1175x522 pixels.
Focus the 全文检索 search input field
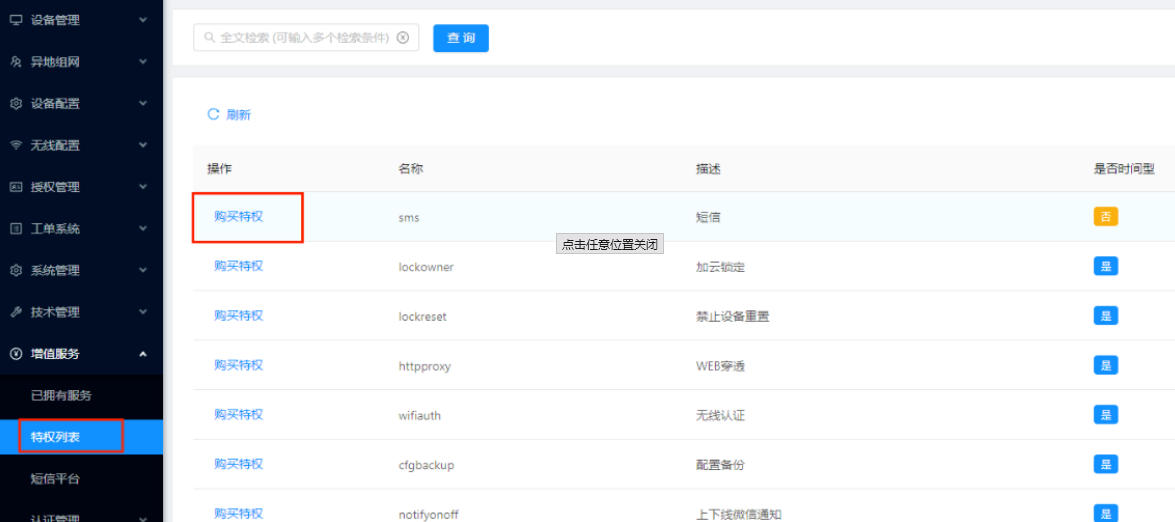tap(300, 38)
